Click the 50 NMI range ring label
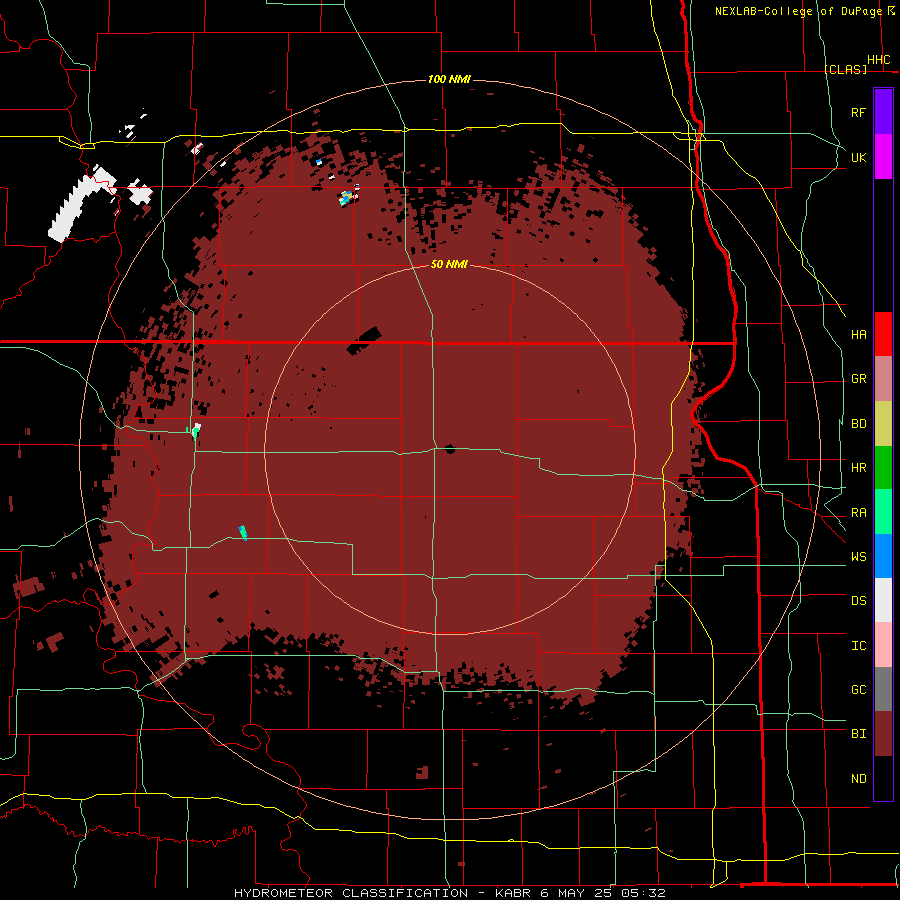 click(449, 264)
